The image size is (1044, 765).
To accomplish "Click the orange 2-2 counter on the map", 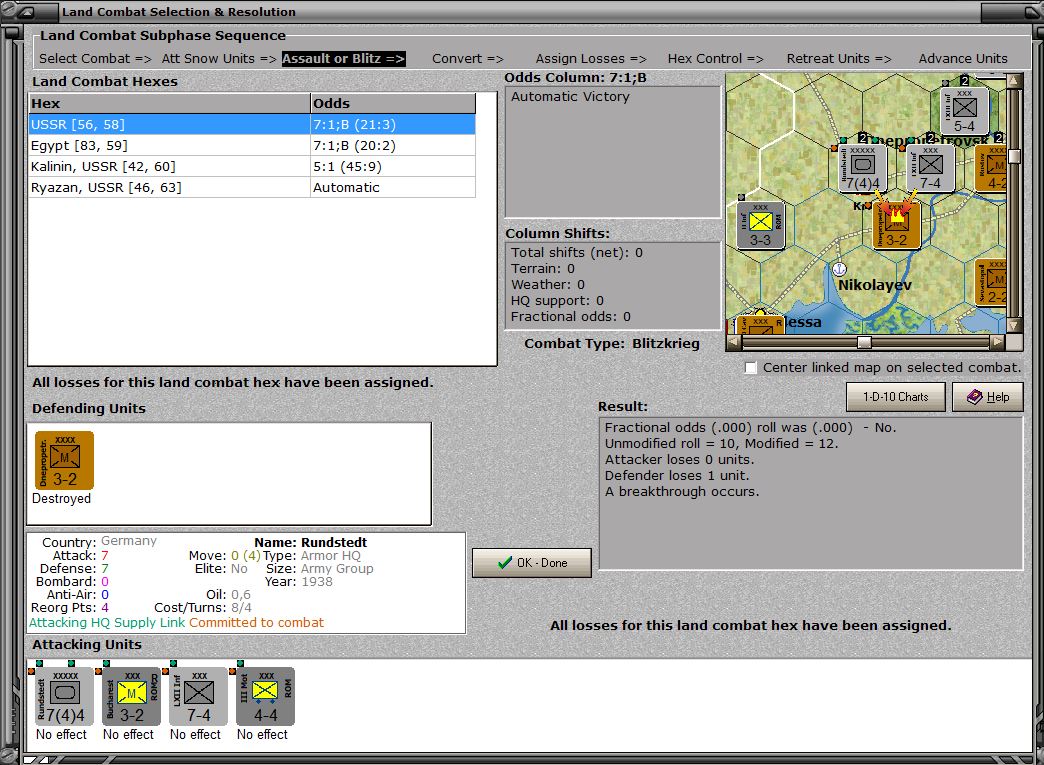I will coord(991,282).
